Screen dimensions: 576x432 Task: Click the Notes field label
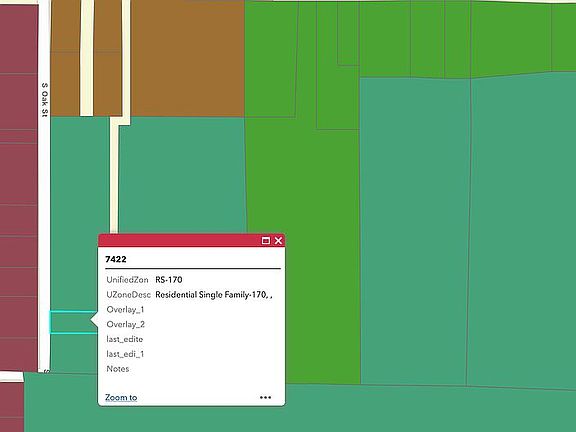tap(118, 369)
